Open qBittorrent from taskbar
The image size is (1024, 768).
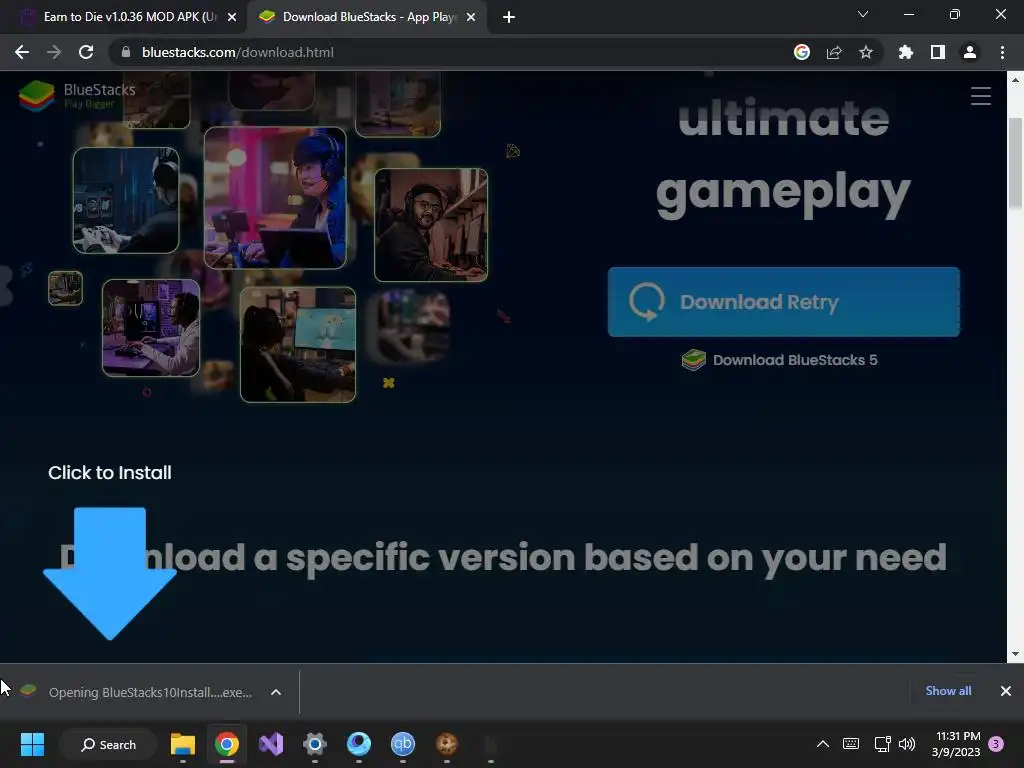coord(403,744)
